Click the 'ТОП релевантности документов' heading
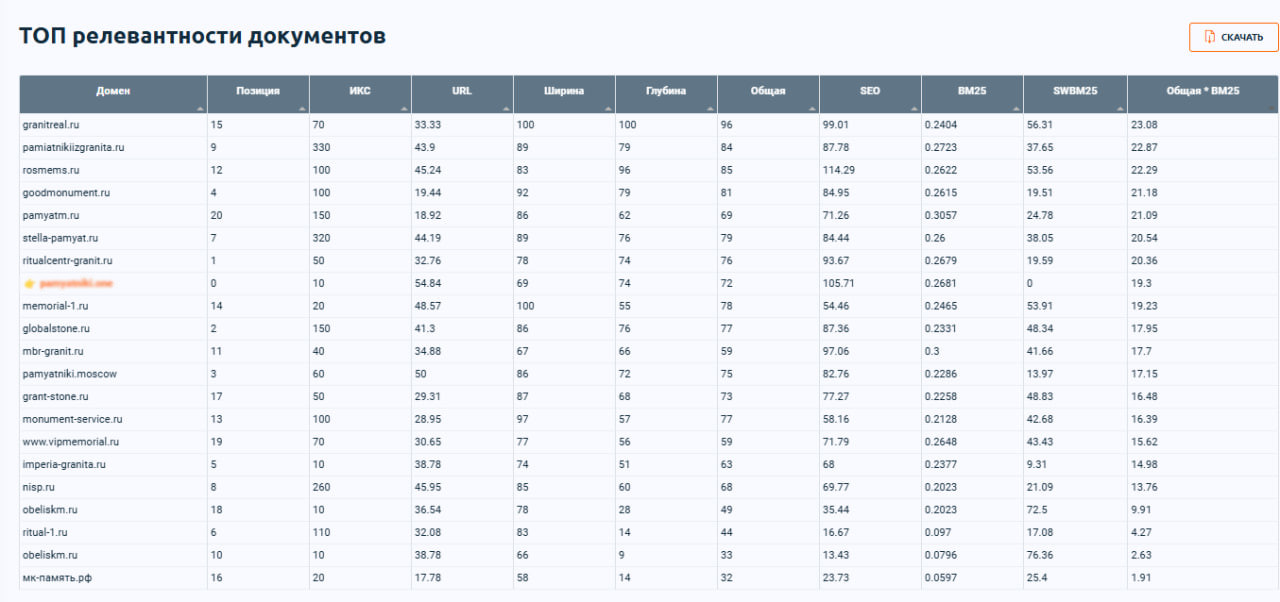 203,37
